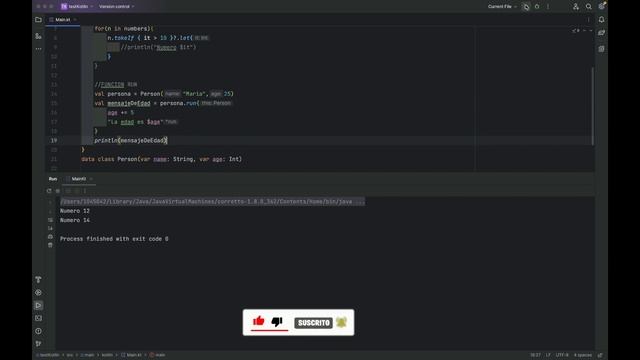Image resolution: width=640 pixels, height=360 pixels.
Task: Open line and column 19:27 indicator
Action: [535, 355]
